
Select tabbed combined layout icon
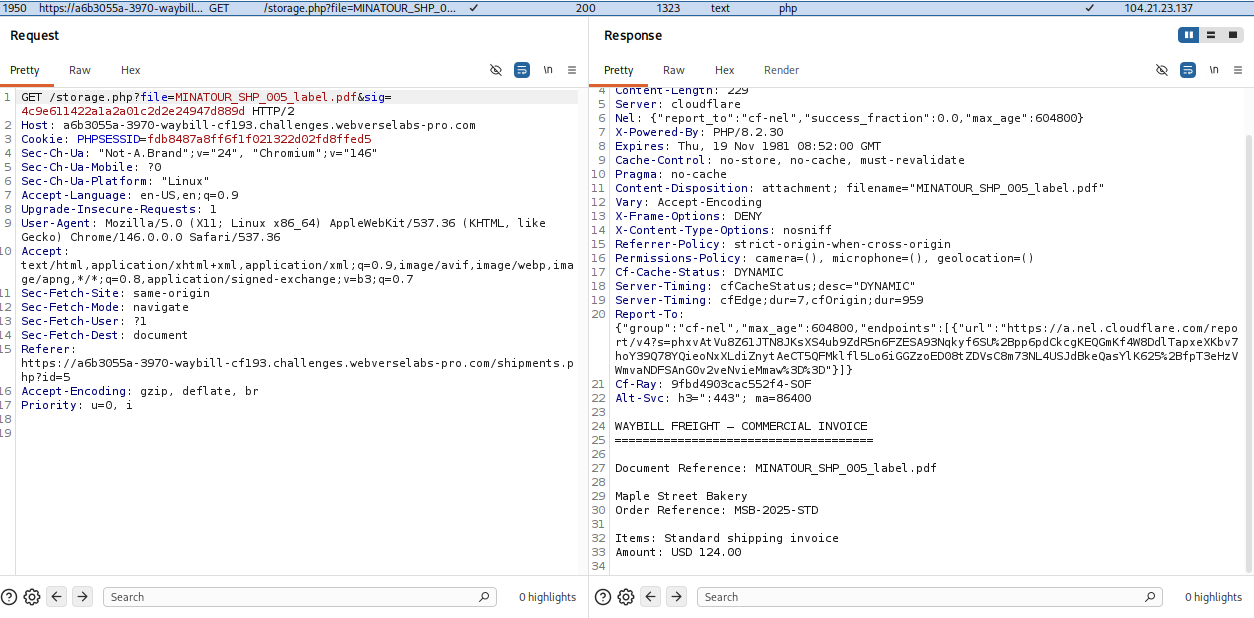[1232, 35]
